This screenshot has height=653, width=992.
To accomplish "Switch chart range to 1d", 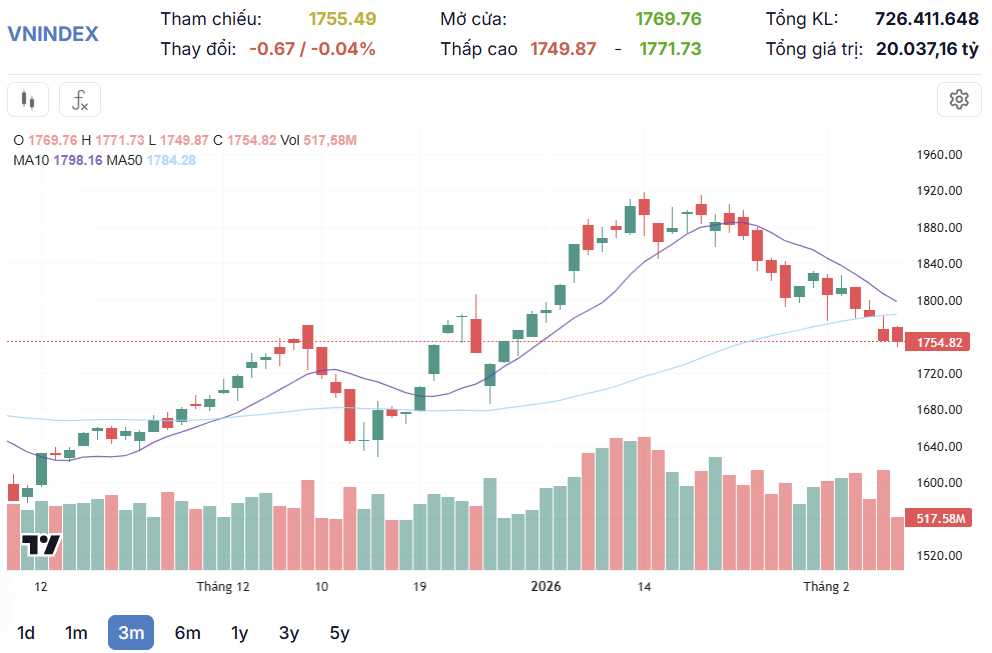I will [26, 633].
